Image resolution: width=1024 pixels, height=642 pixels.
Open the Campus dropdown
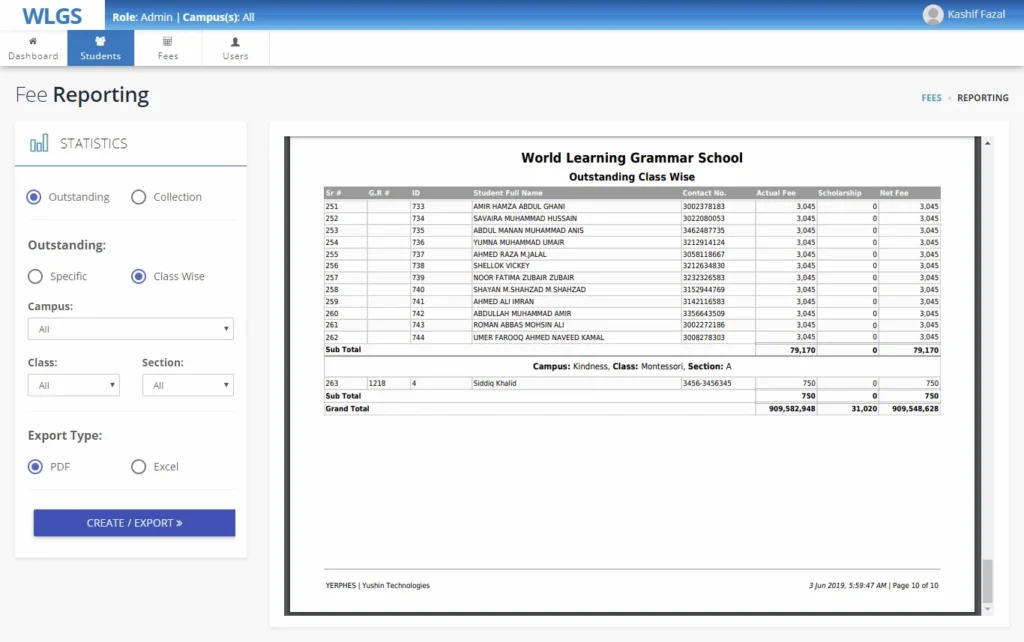130,329
